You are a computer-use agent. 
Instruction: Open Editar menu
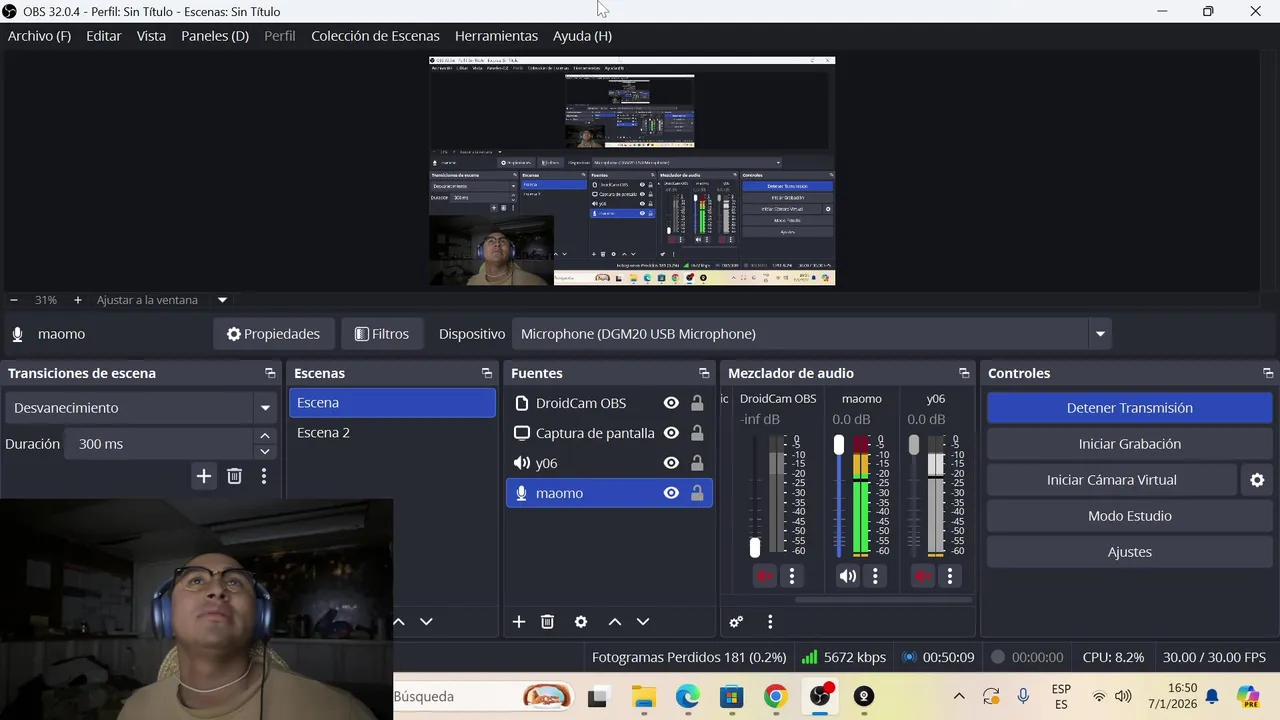pyautogui.click(x=104, y=36)
